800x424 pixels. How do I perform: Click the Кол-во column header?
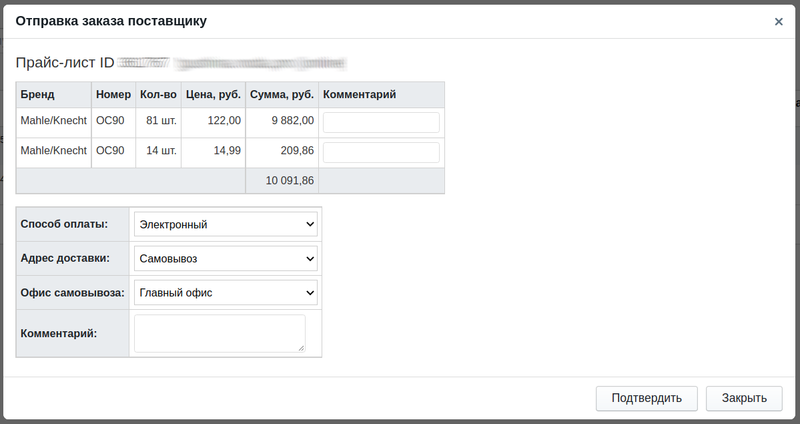click(159, 95)
